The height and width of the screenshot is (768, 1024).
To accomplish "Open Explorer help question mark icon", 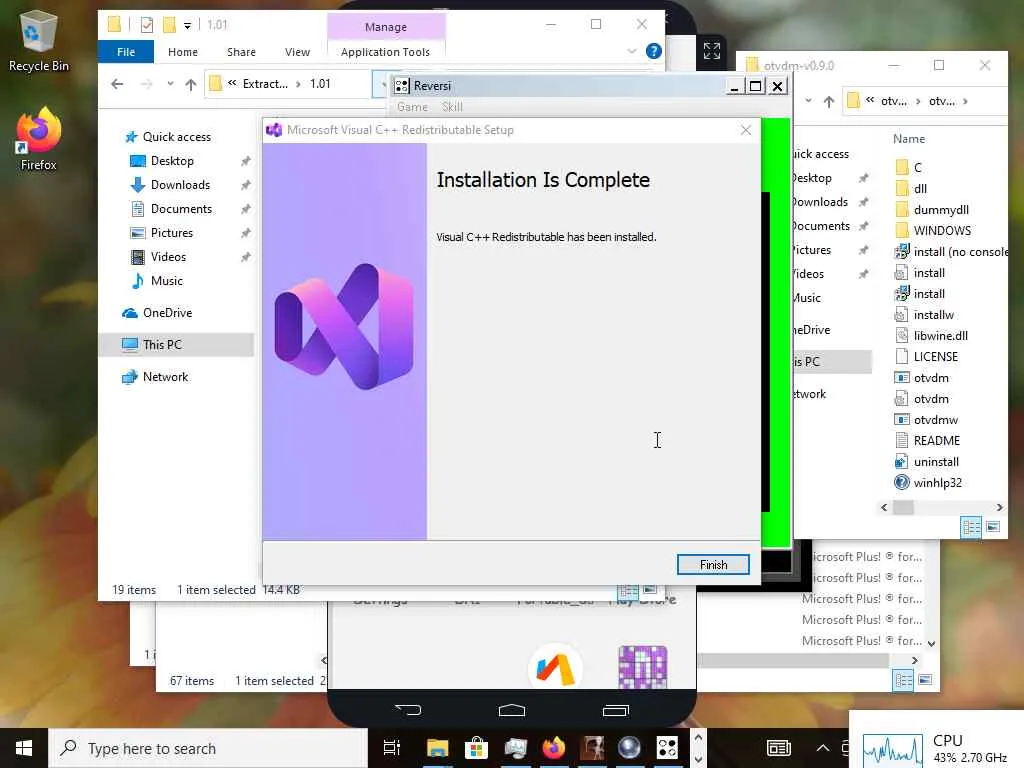I will click(x=653, y=51).
